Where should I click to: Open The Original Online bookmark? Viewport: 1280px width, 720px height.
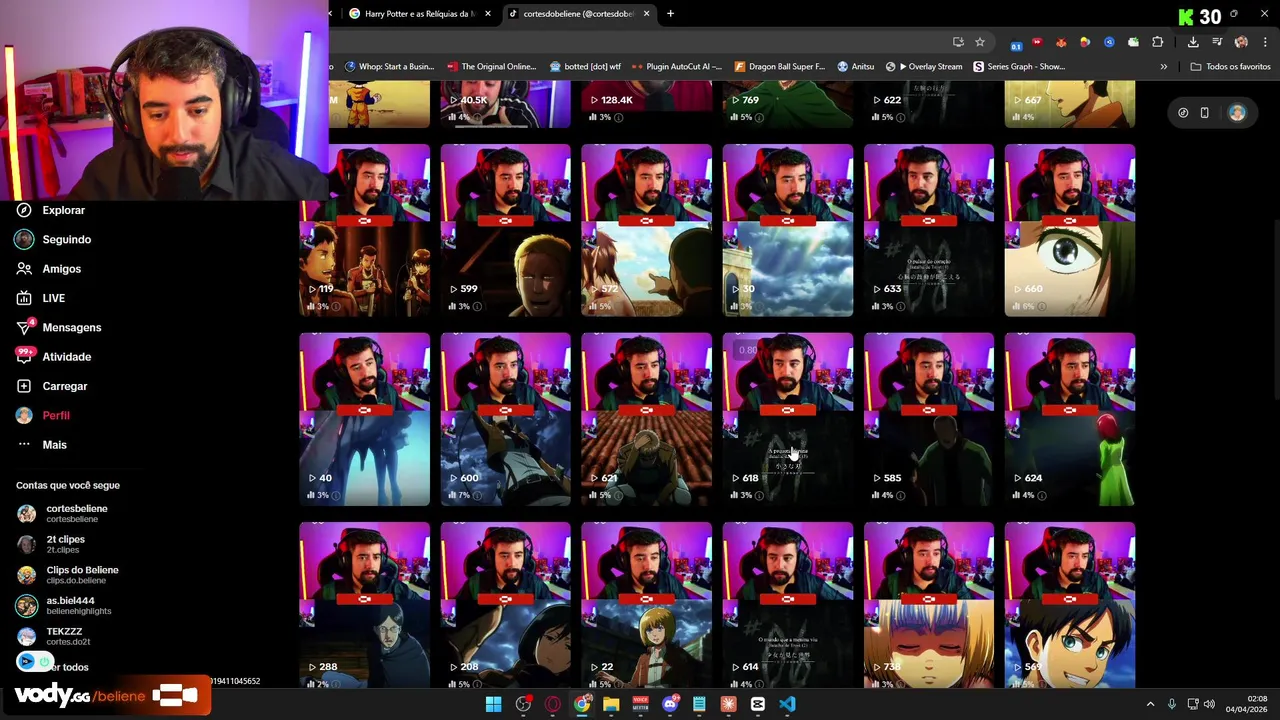click(x=492, y=67)
